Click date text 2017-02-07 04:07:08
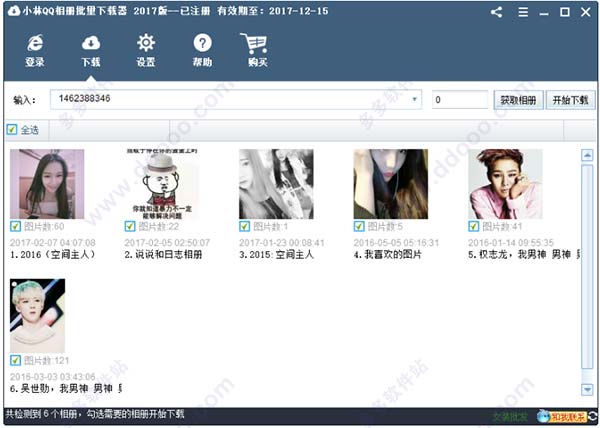This screenshot has width=600, height=428. point(53,242)
